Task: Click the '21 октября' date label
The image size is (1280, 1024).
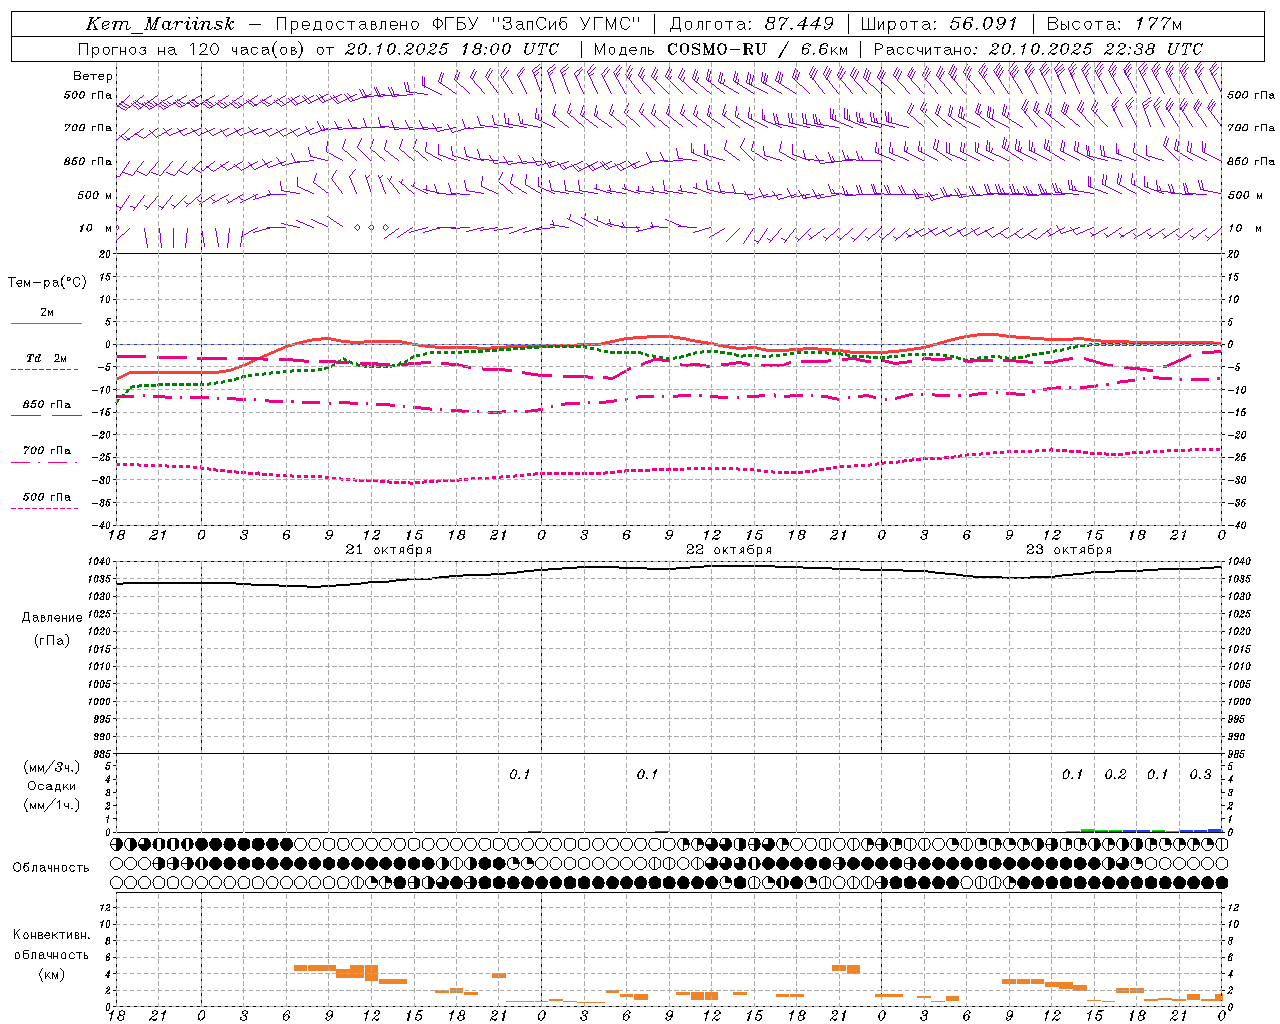Action: (389, 550)
